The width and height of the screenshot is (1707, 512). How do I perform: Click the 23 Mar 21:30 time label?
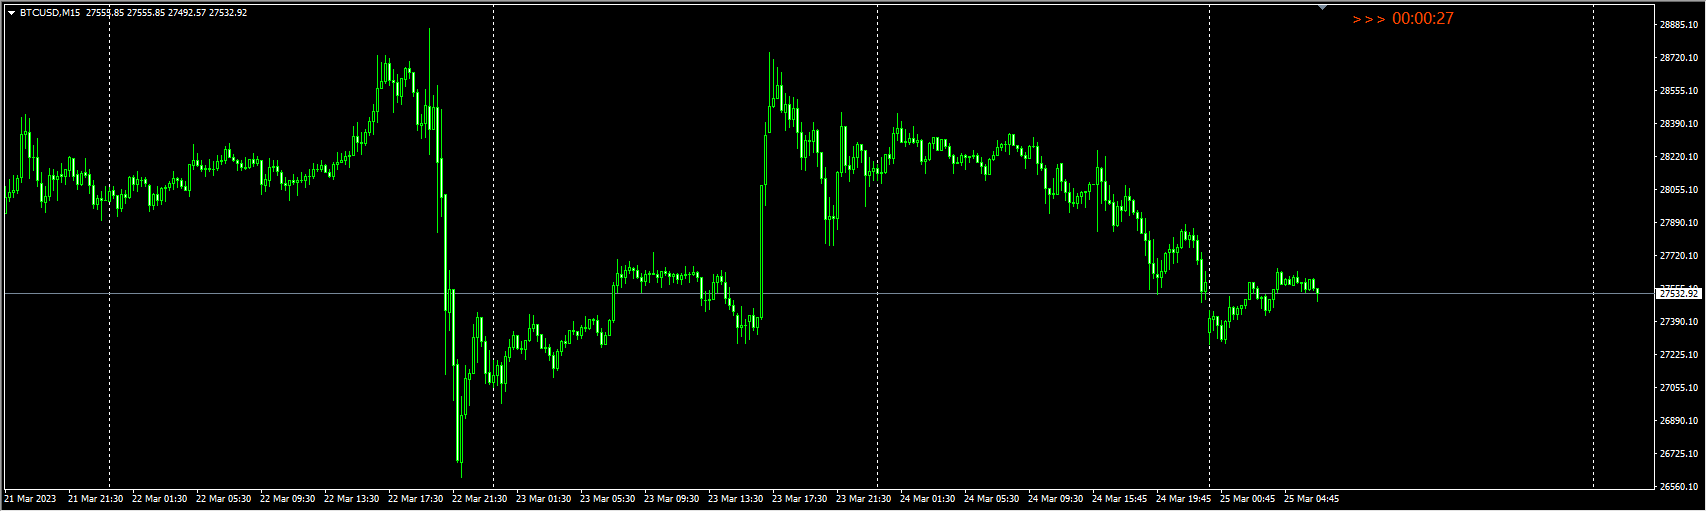(863, 499)
